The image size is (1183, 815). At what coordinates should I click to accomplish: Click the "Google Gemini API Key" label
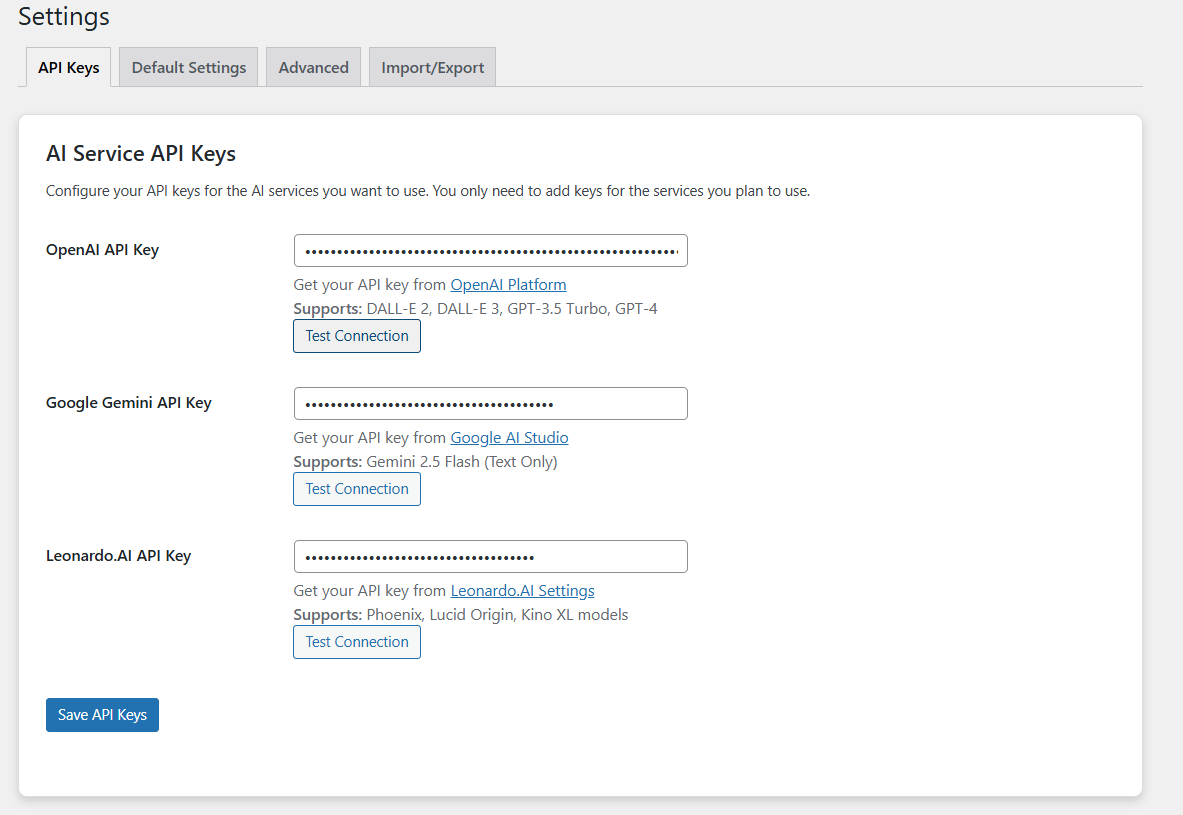click(x=129, y=403)
